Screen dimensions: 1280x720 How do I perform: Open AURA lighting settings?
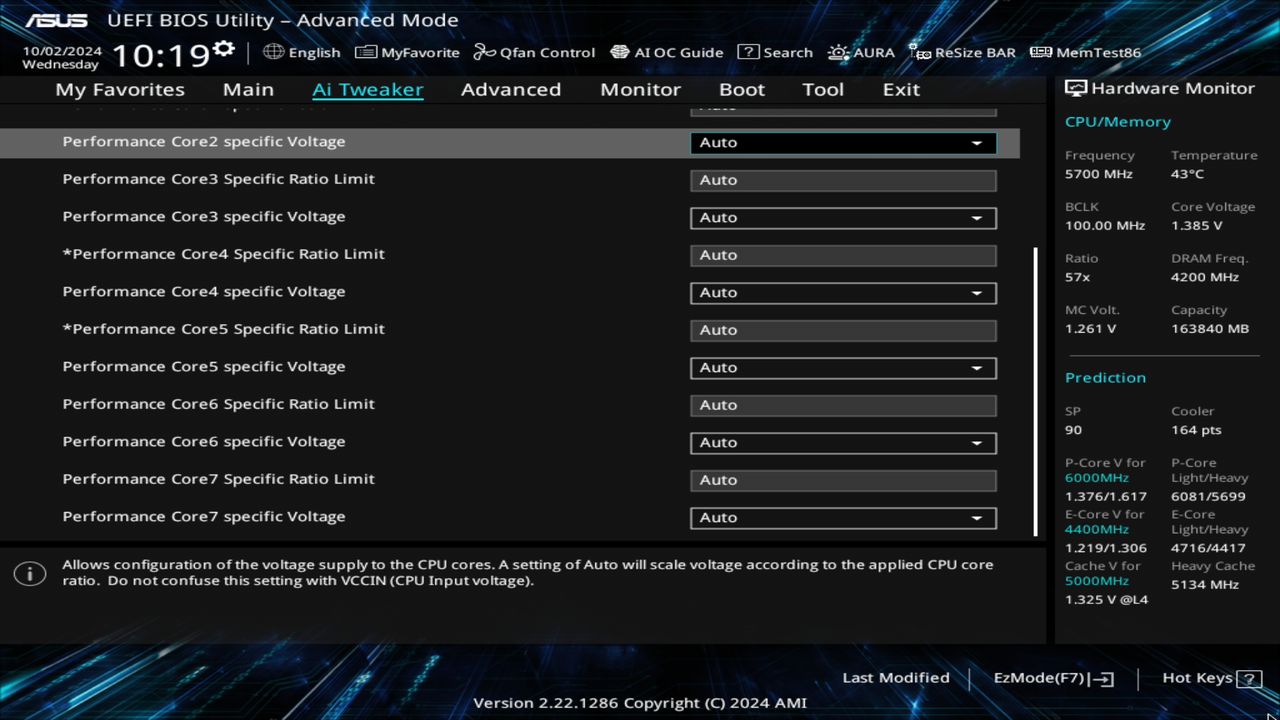pyautogui.click(x=861, y=52)
